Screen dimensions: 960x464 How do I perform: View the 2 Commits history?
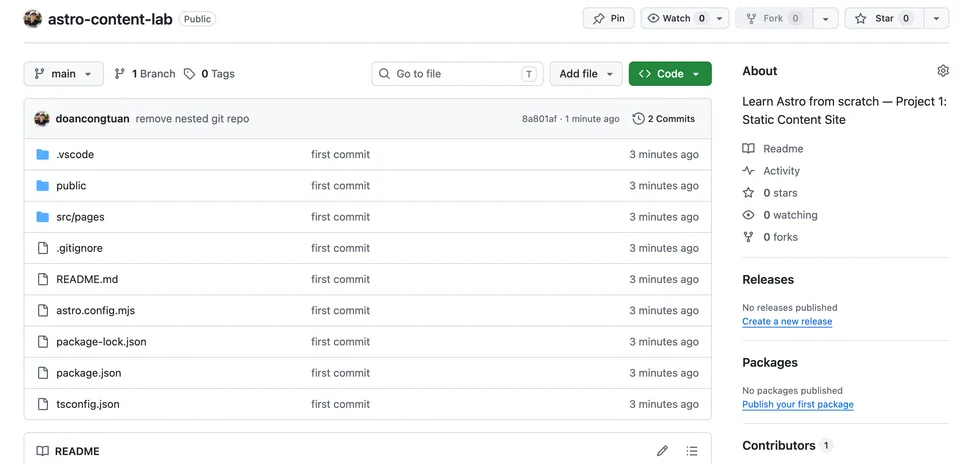[x=664, y=119]
